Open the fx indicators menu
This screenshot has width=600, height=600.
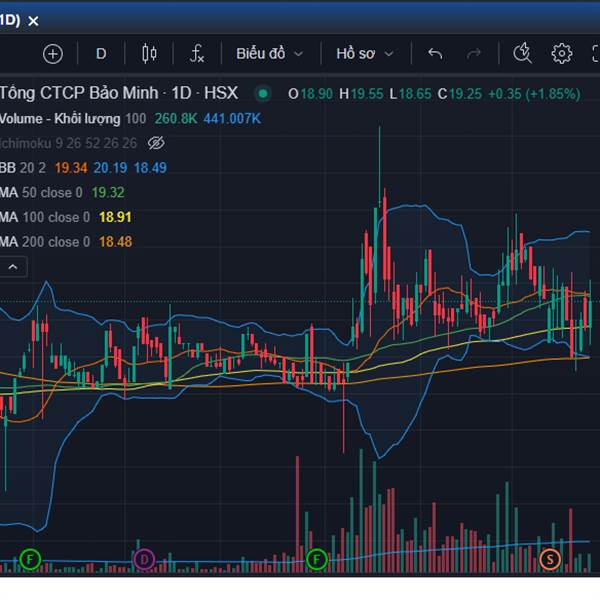click(x=198, y=54)
